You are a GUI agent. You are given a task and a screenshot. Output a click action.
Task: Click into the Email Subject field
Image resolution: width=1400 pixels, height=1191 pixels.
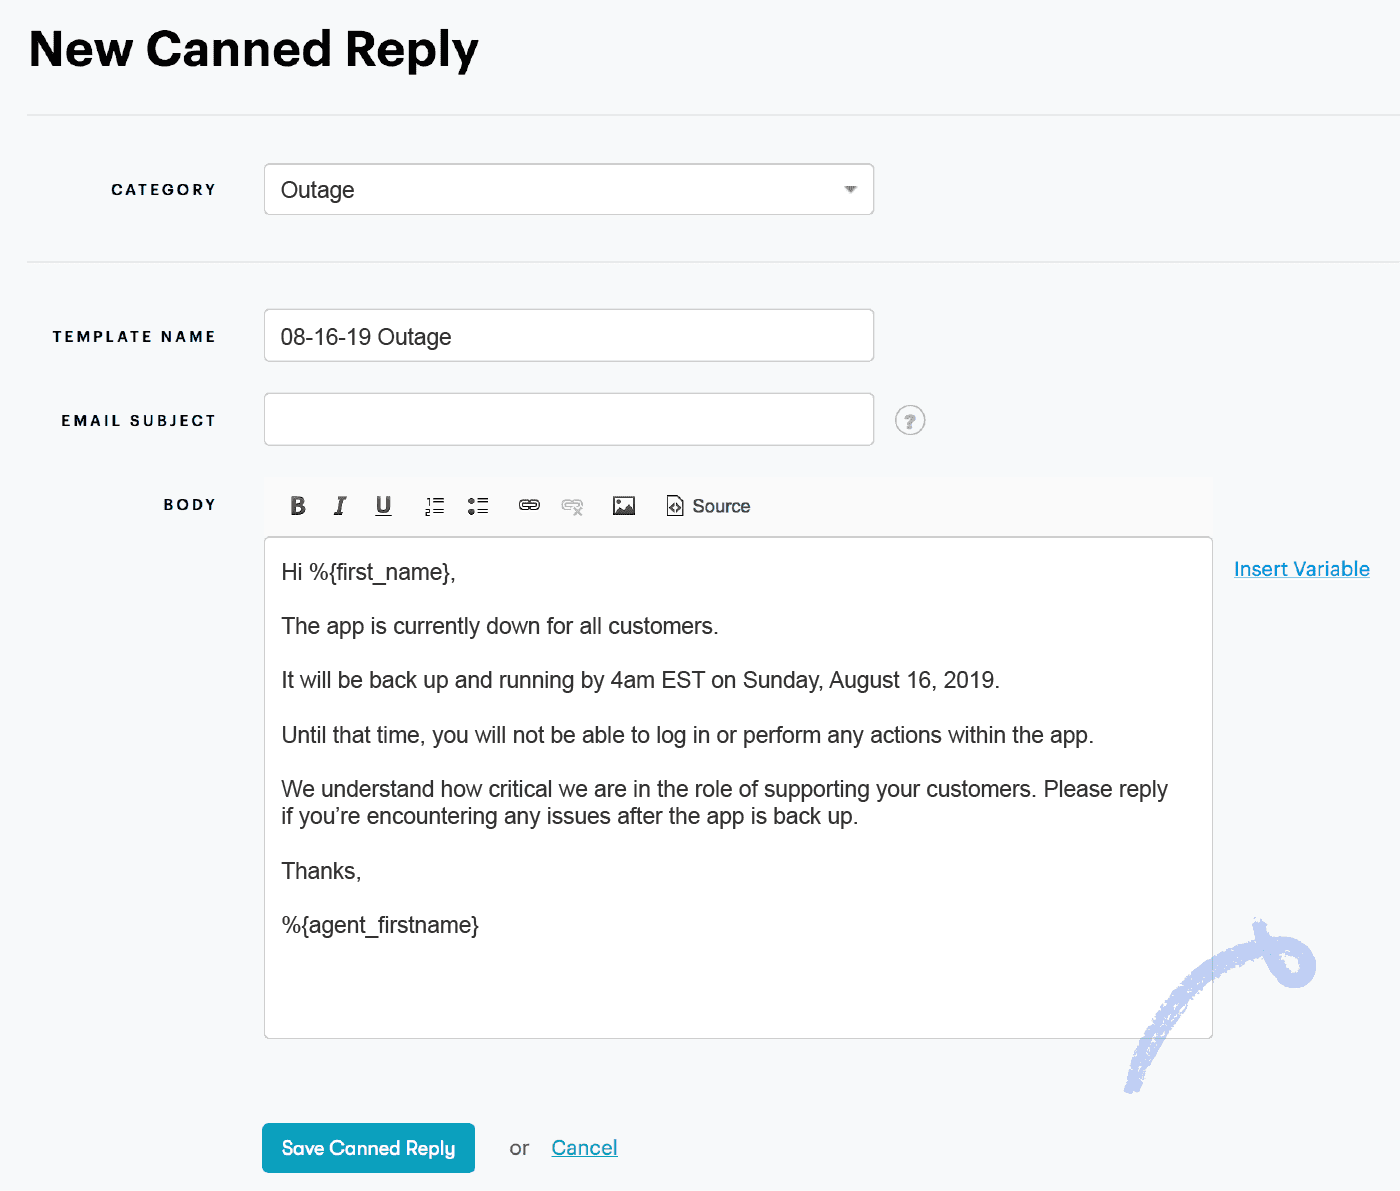[568, 419]
